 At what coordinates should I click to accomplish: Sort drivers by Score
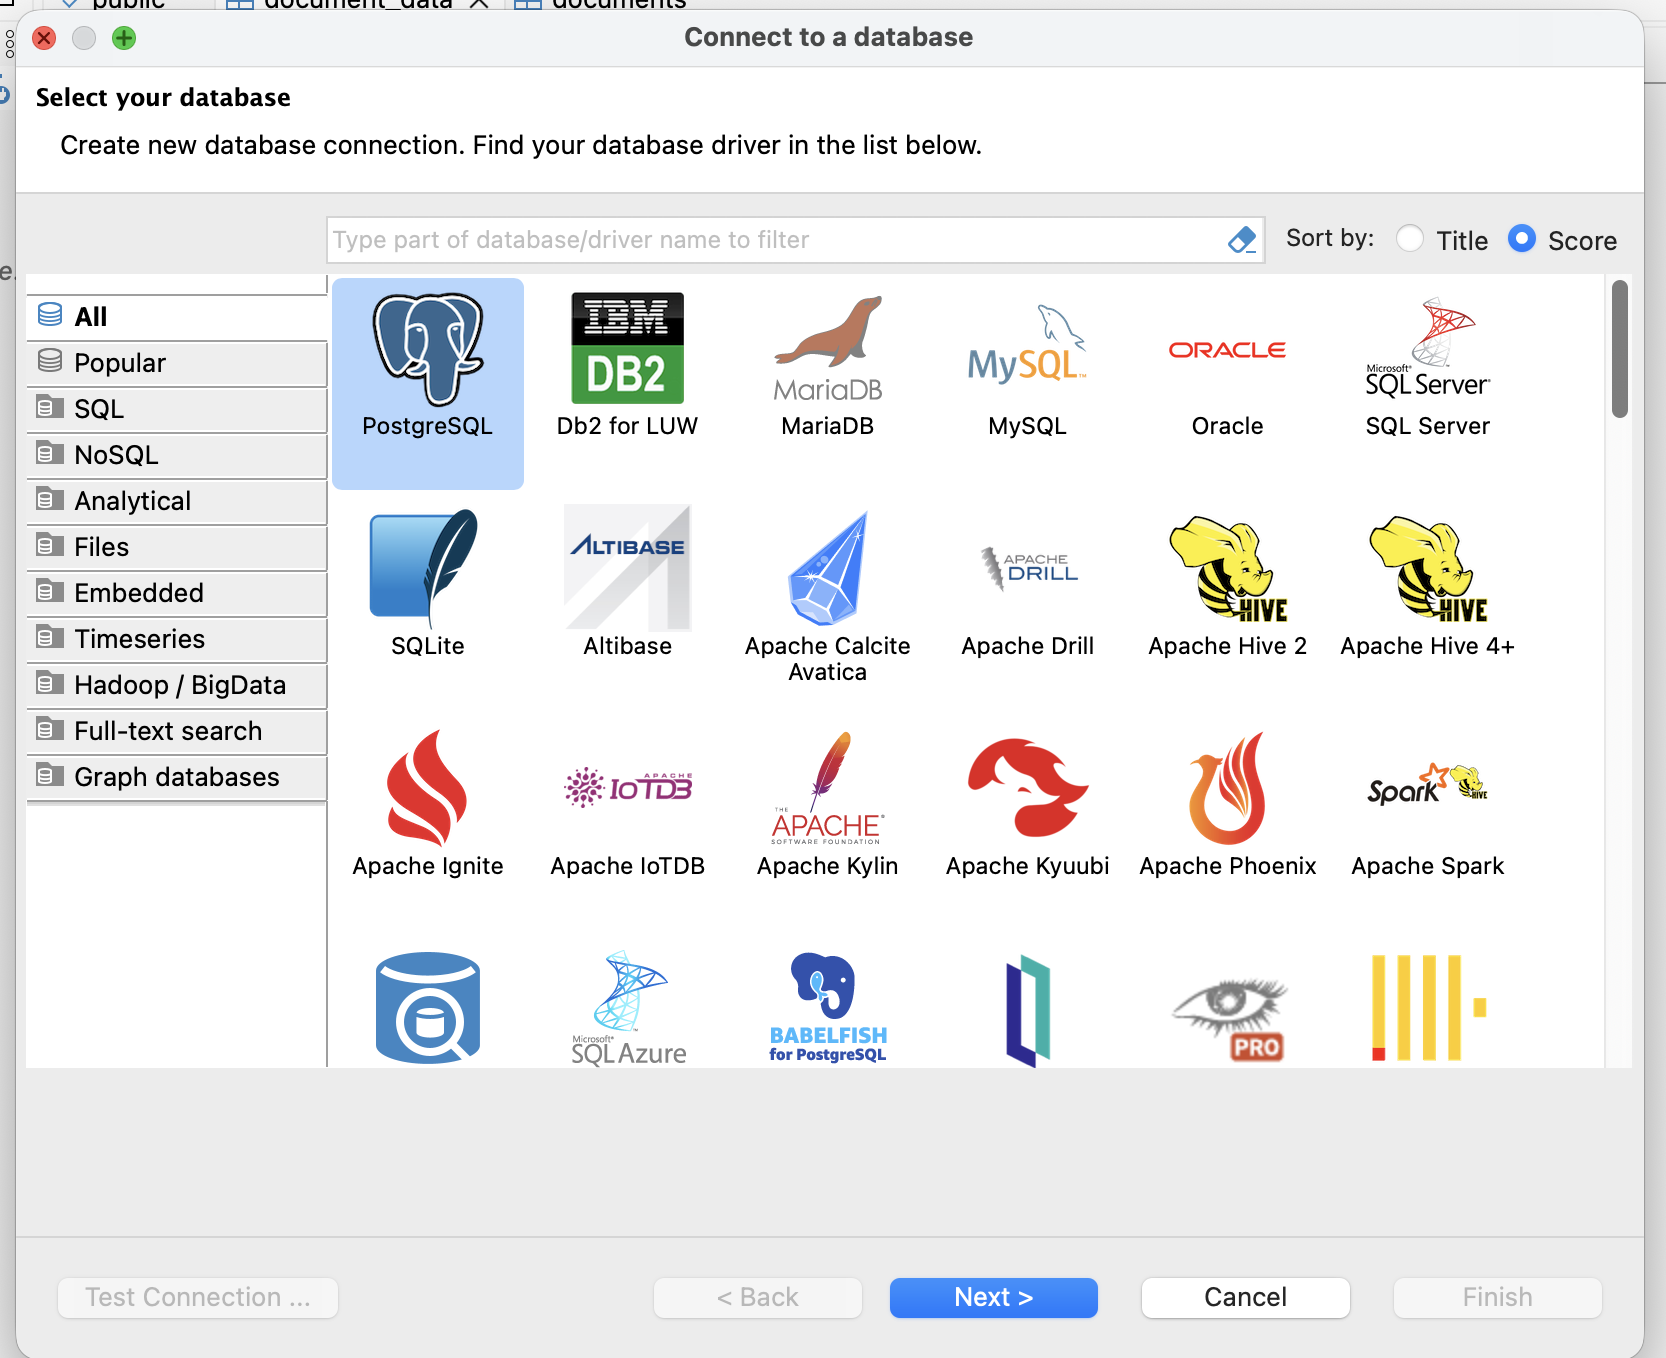tap(1521, 240)
